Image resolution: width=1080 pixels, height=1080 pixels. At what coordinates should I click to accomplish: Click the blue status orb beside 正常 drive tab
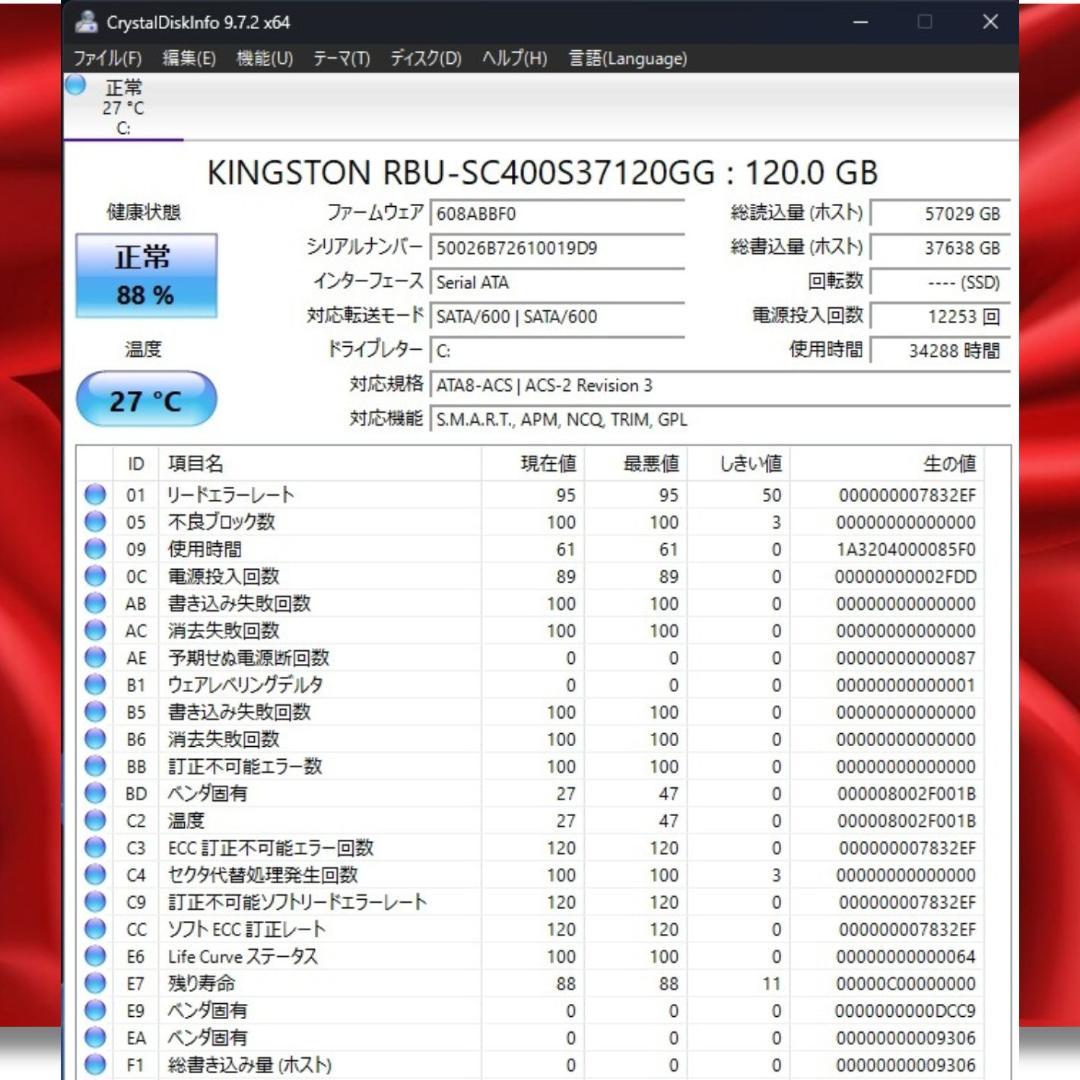(76, 85)
